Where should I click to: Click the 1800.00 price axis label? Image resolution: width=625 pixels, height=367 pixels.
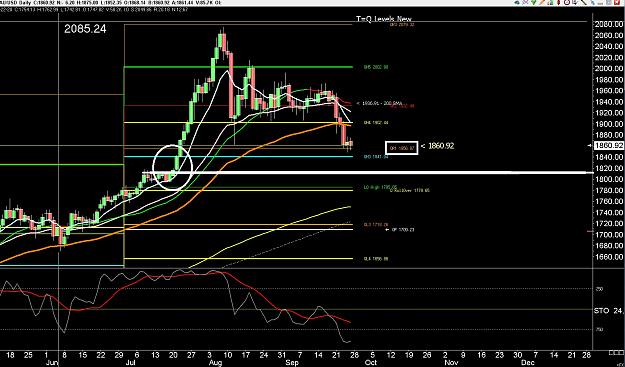[x=609, y=180]
